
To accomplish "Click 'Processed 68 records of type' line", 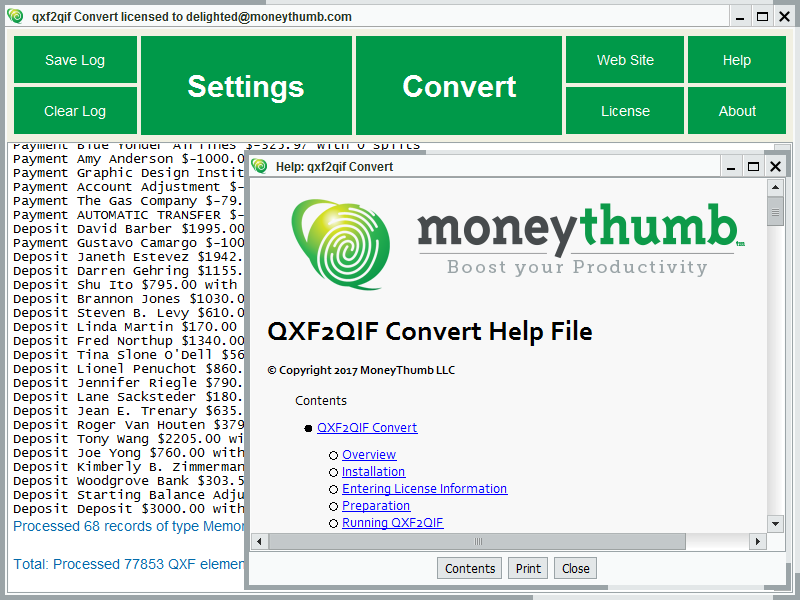I will pyautogui.click(x=129, y=526).
